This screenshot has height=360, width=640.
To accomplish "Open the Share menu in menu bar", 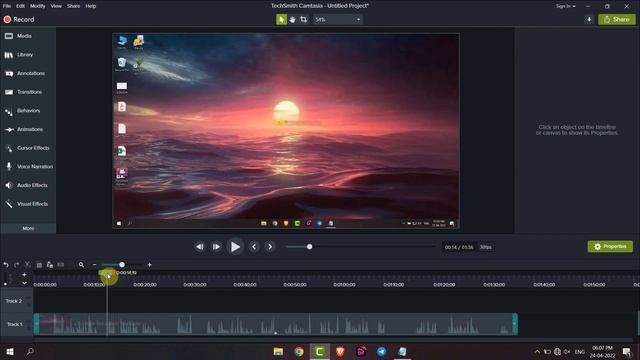I will coord(73,6).
